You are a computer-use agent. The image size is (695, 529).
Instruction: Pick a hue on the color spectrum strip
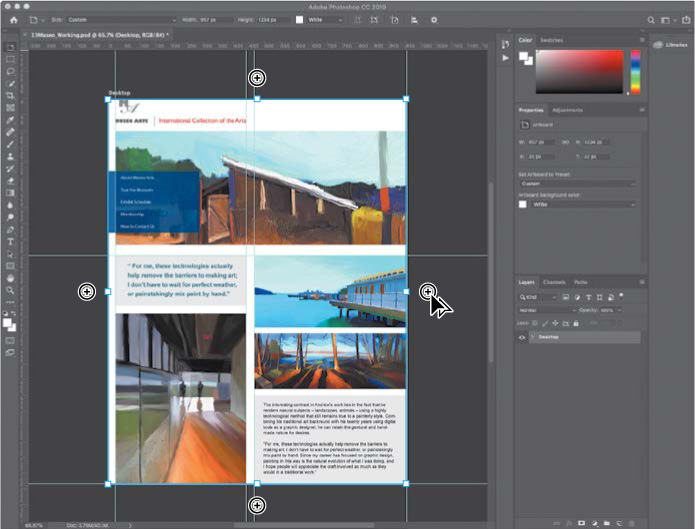pos(634,70)
